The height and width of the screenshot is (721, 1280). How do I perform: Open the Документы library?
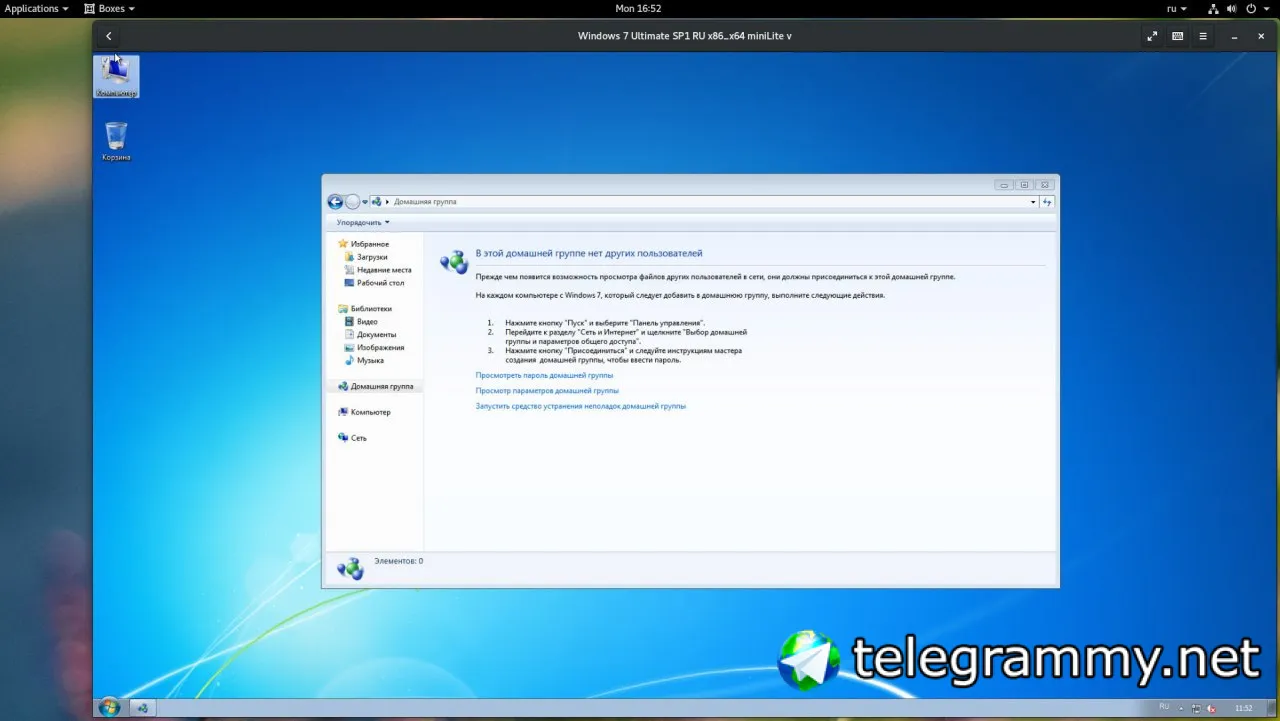(x=377, y=335)
